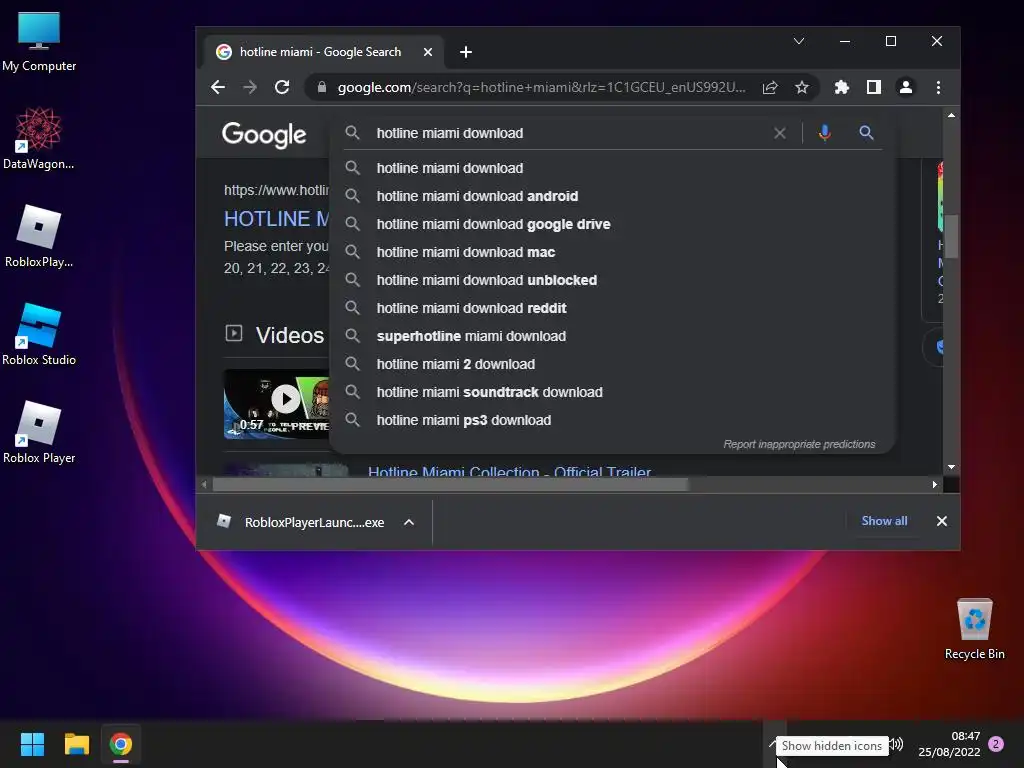The height and width of the screenshot is (768, 1024).
Task: Choose suggestion 'hotline miami 2 download'
Action: 611,364
